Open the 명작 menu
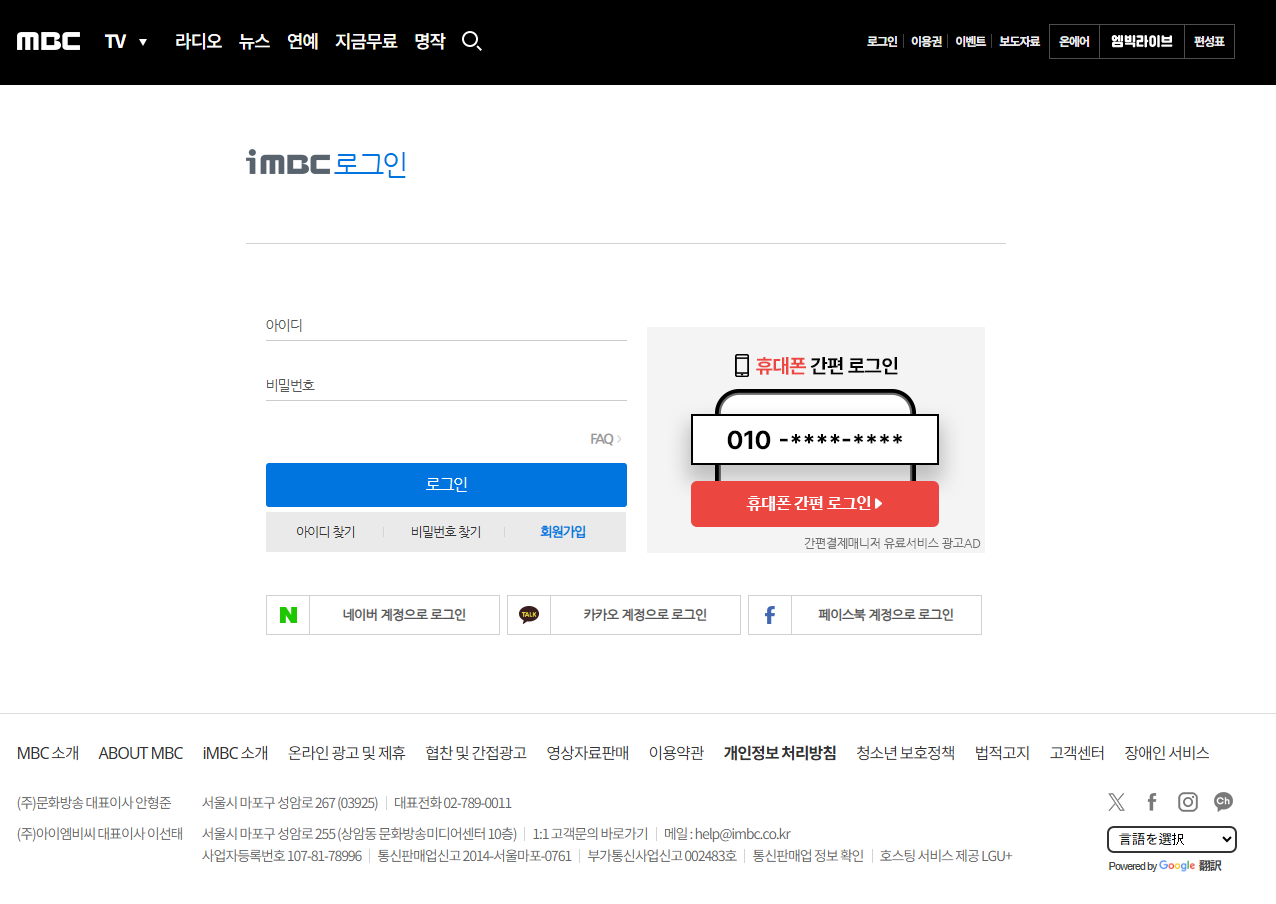1276x904 pixels. tap(430, 41)
